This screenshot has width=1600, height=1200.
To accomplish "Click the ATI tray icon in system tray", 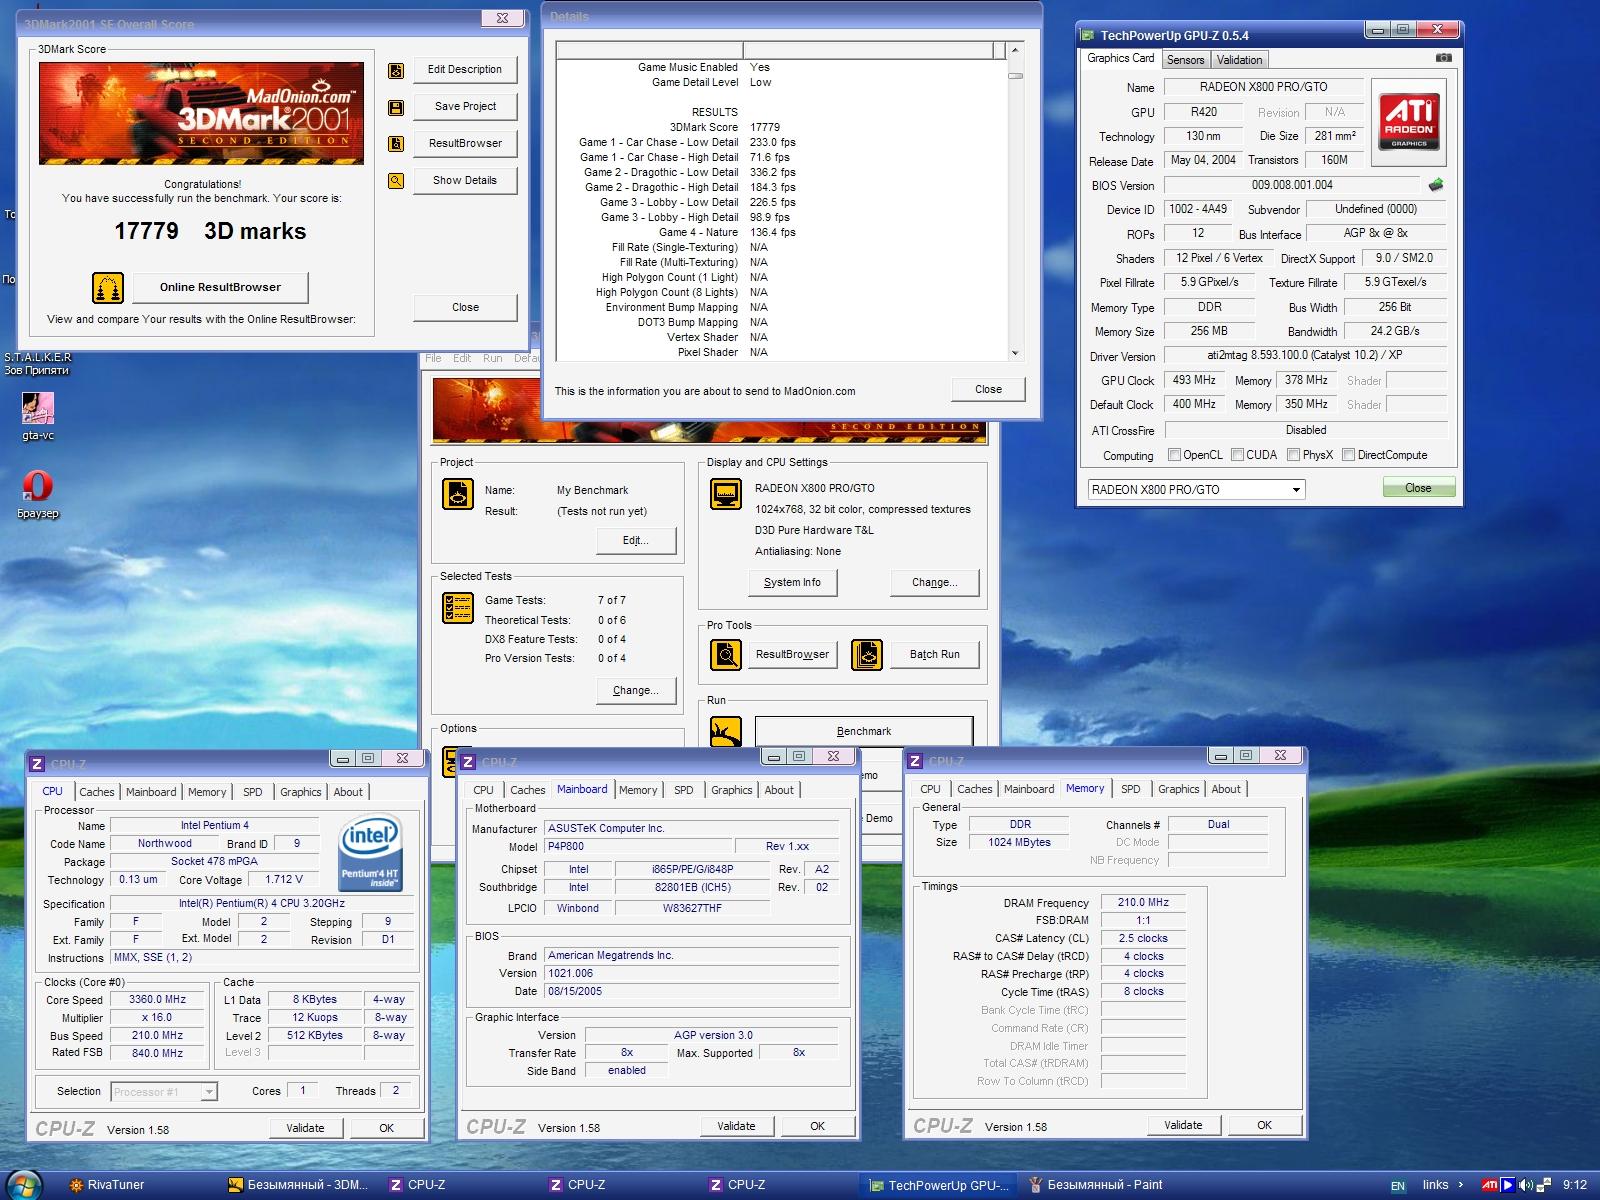I will (x=1489, y=1185).
